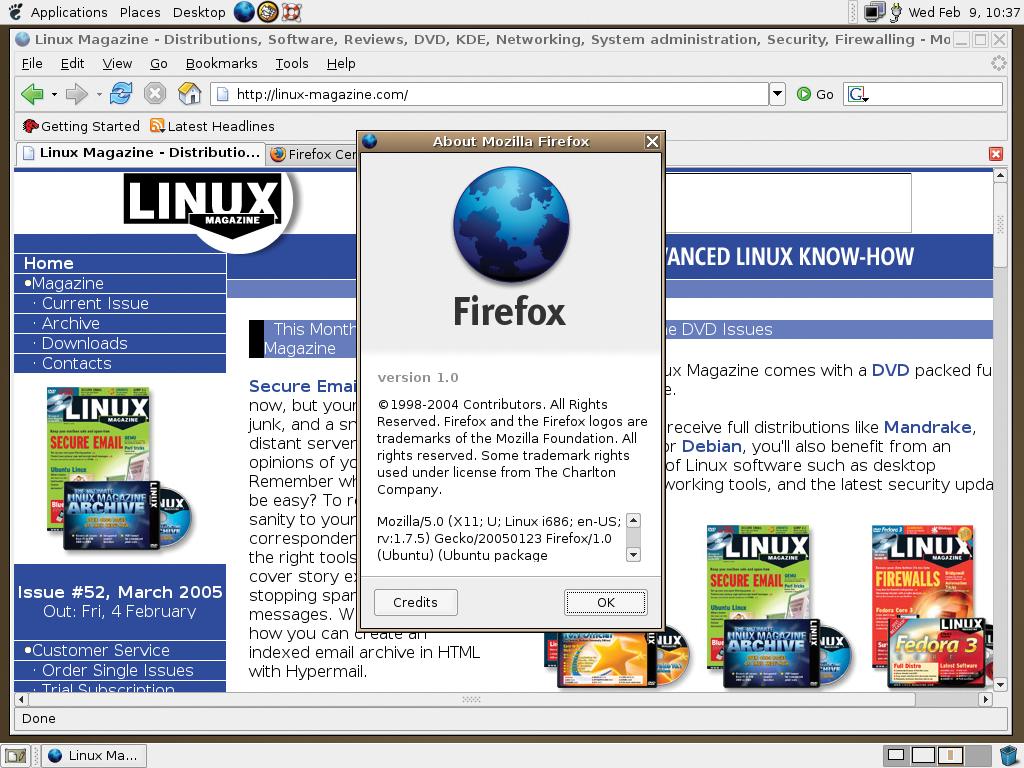Click the address bar with linux-magazine.com URL
This screenshot has height=768, width=1024.
tap(489, 94)
